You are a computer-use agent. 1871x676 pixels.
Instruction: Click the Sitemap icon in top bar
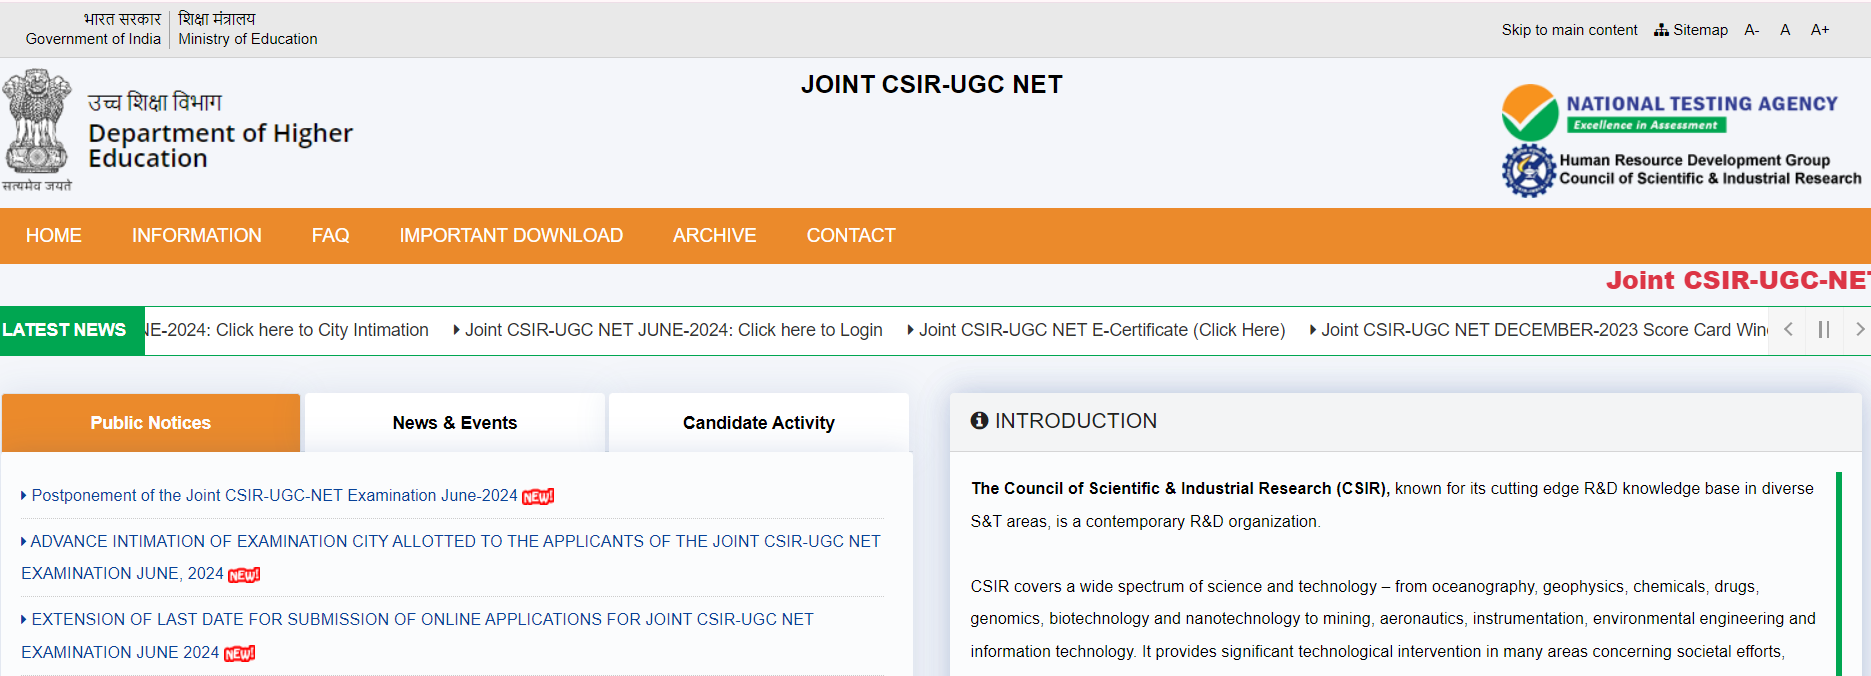pyautogui.click(x=1661, y=30)
